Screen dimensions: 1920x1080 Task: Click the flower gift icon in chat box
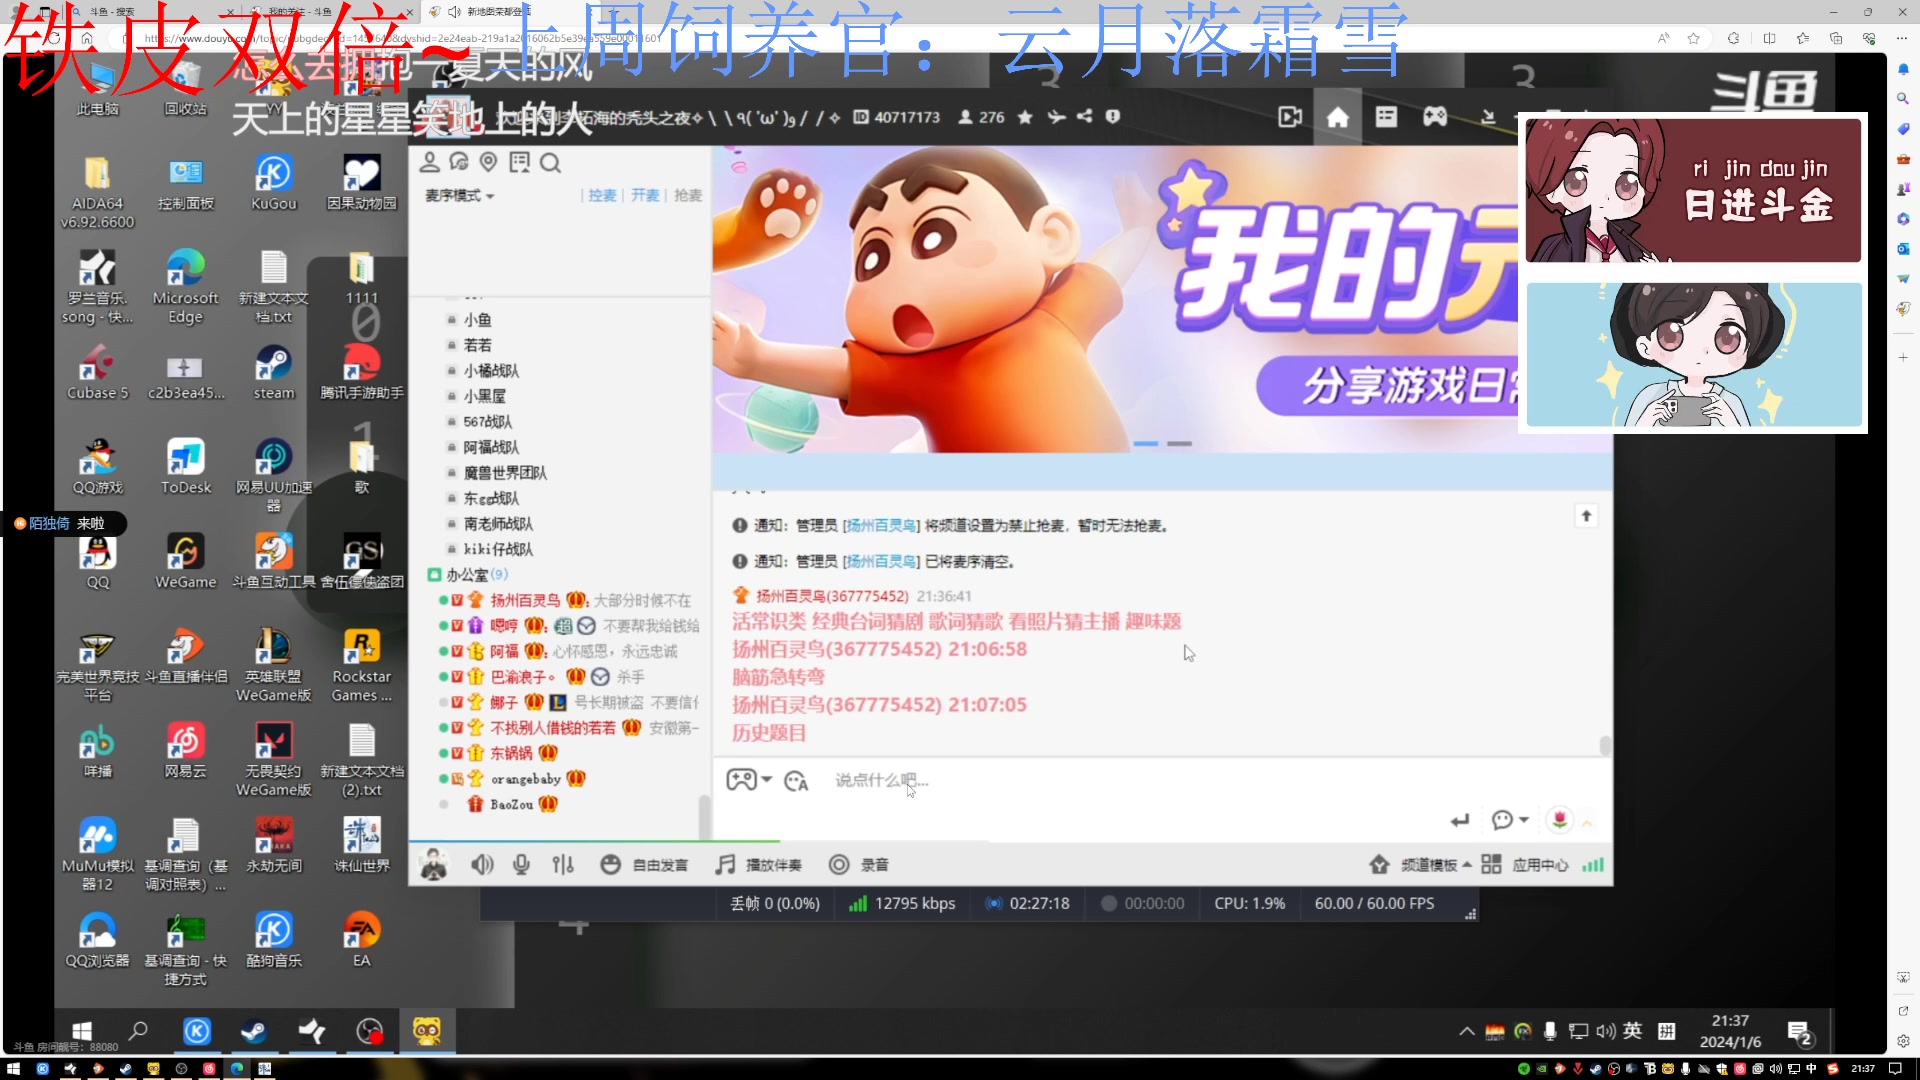tap(1559, 820)
